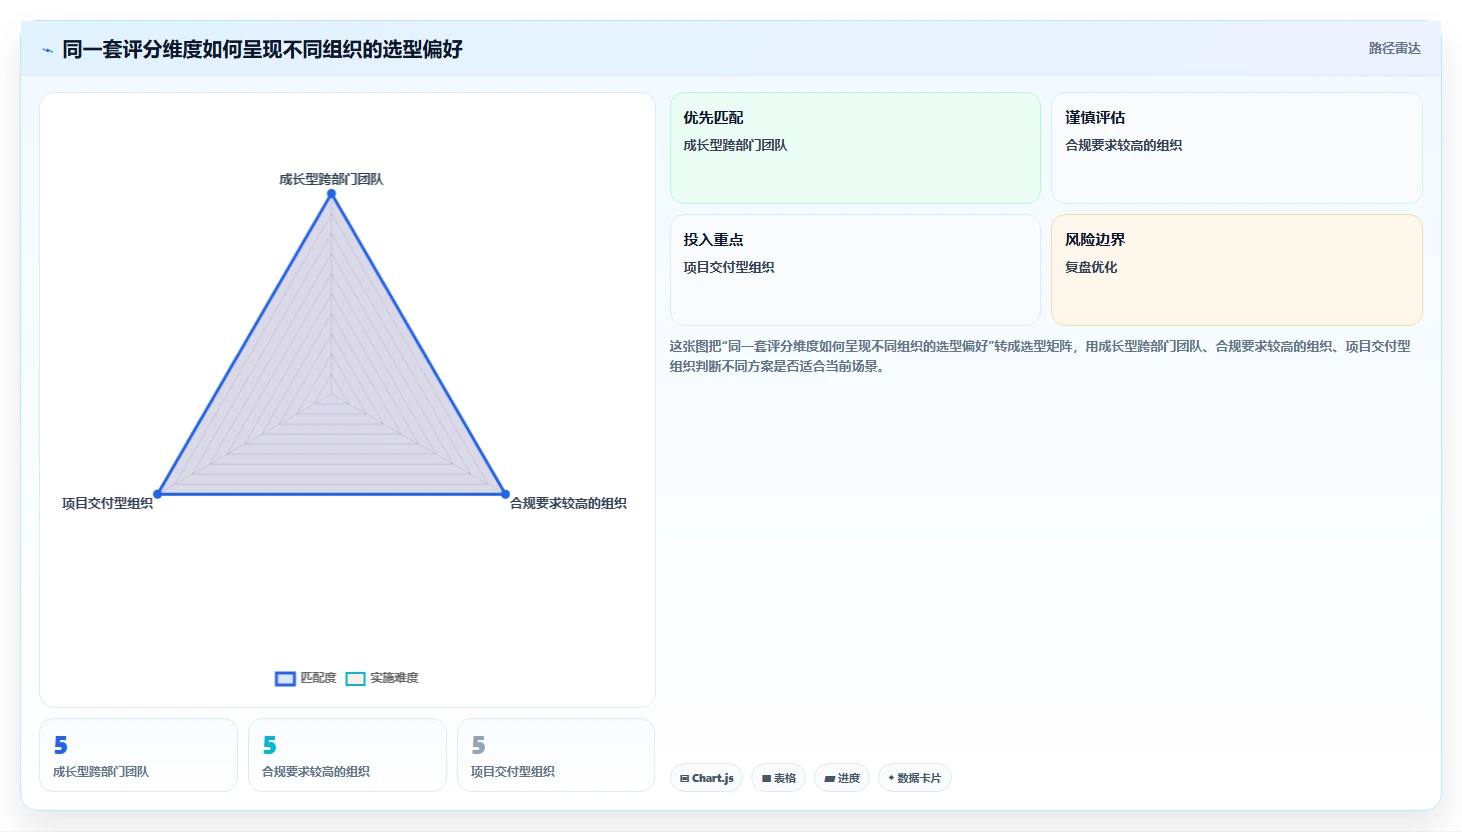The height and width of the screenshot is (832, 1462).
Task: Click the 项目交付型组织 radar data point
Action: point(158,494)
